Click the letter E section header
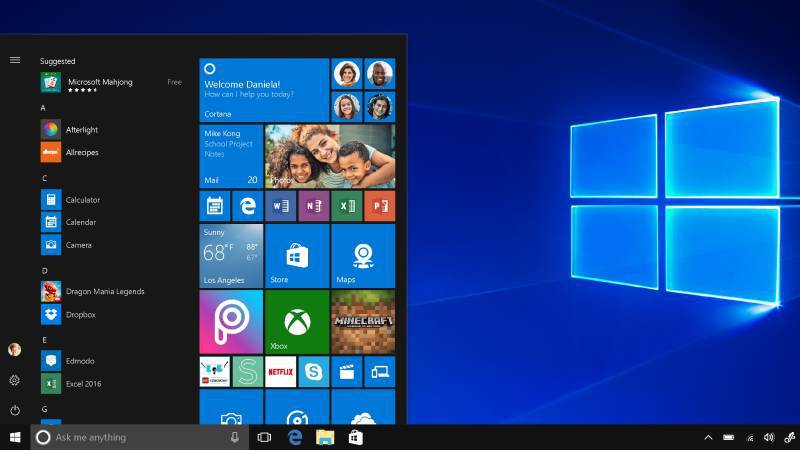The width and height of the screenshot is (800, 450). point(44,340)
